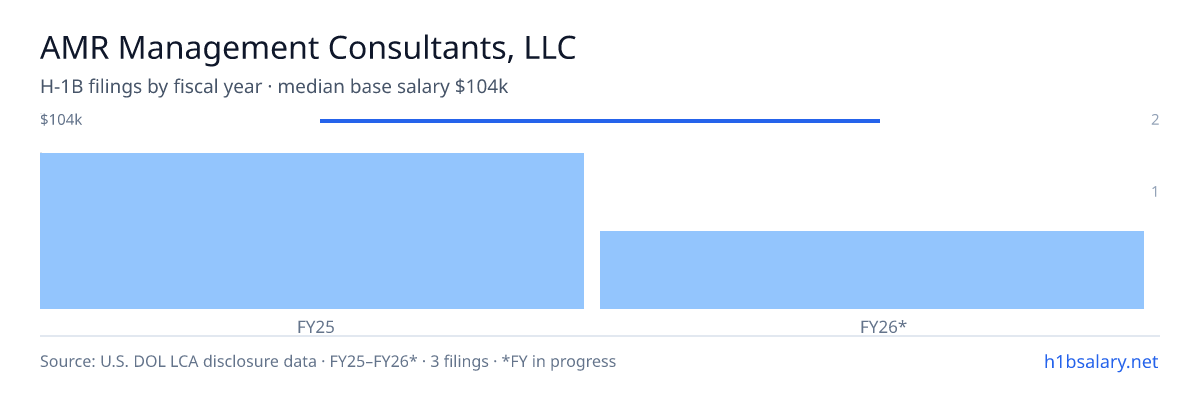Click the $104k salary axis label
Screen dimensions: 1200x400
click(61, 120)
